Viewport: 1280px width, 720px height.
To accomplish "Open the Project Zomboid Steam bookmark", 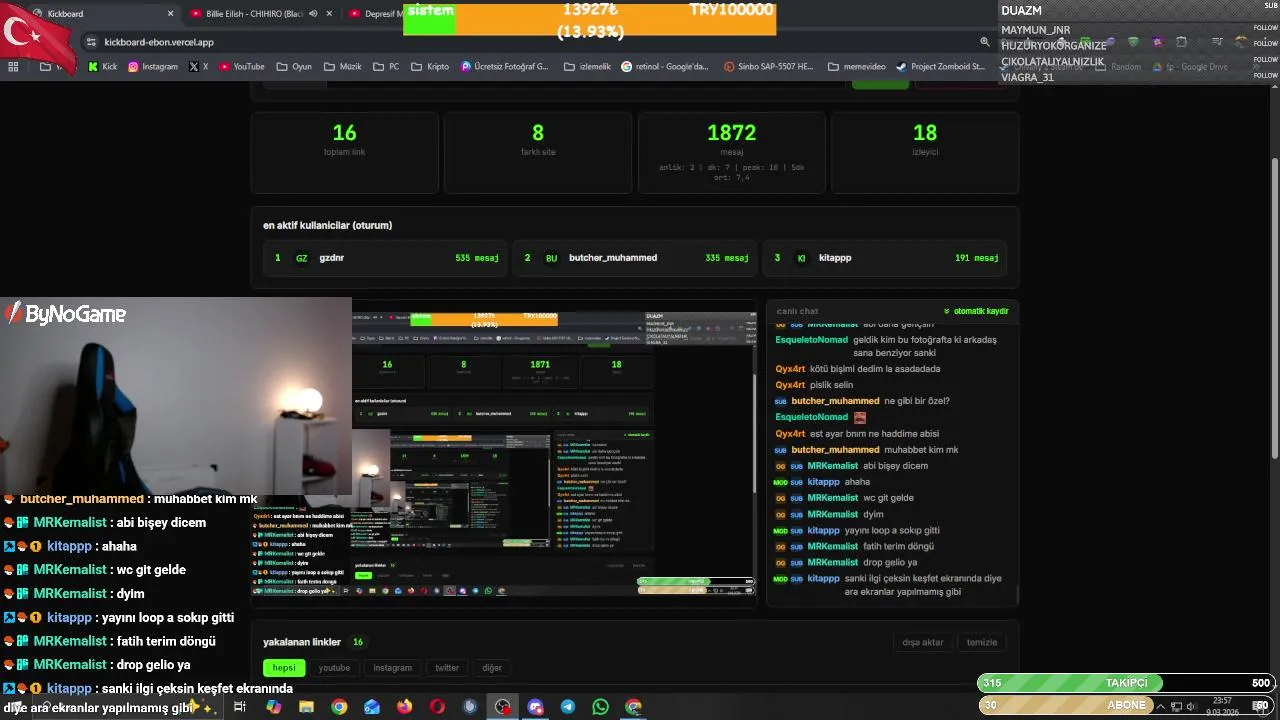I will click(x=940, y=67).
